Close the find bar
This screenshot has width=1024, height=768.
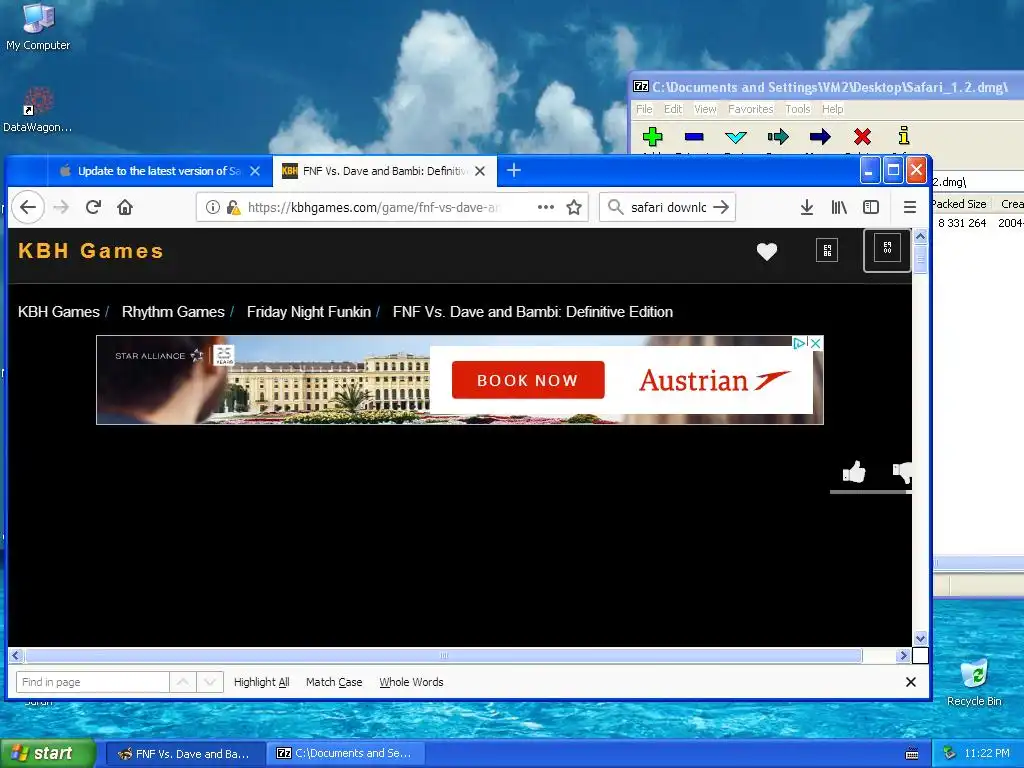pyautogui.click(x=910, y=682)
